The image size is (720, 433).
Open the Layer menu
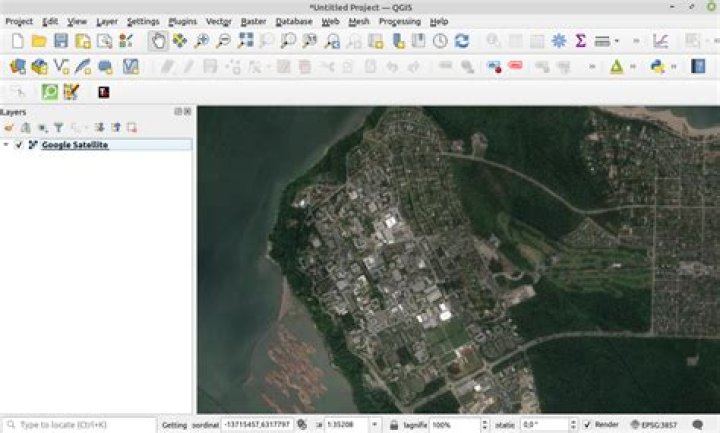coord(107,22)
